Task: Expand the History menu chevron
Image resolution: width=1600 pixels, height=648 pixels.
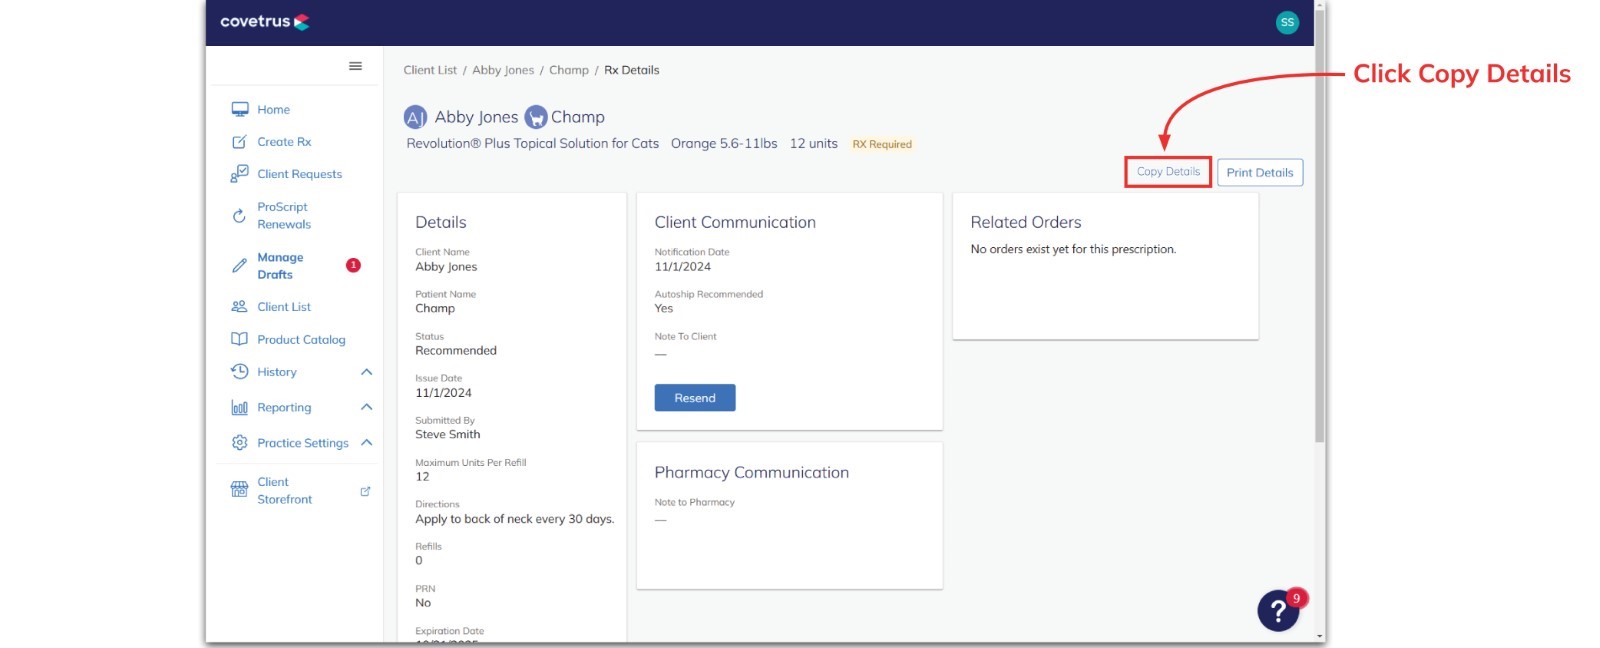Action: point(366,372)
